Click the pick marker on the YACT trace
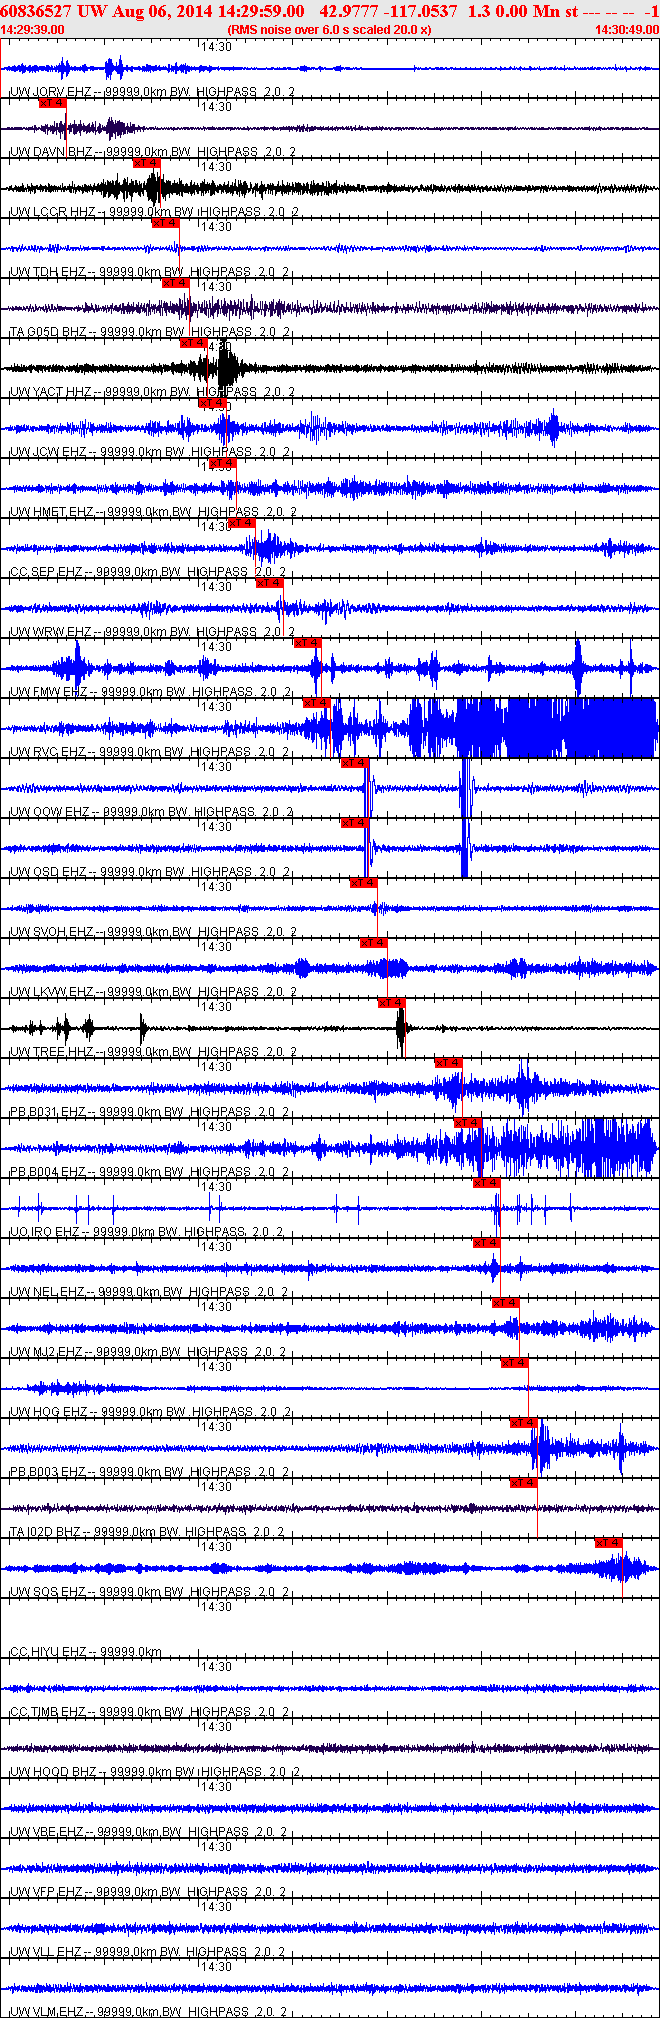The width and height of the screenshot is (660, 2018). pyautogui.click(x=193, y=343)
